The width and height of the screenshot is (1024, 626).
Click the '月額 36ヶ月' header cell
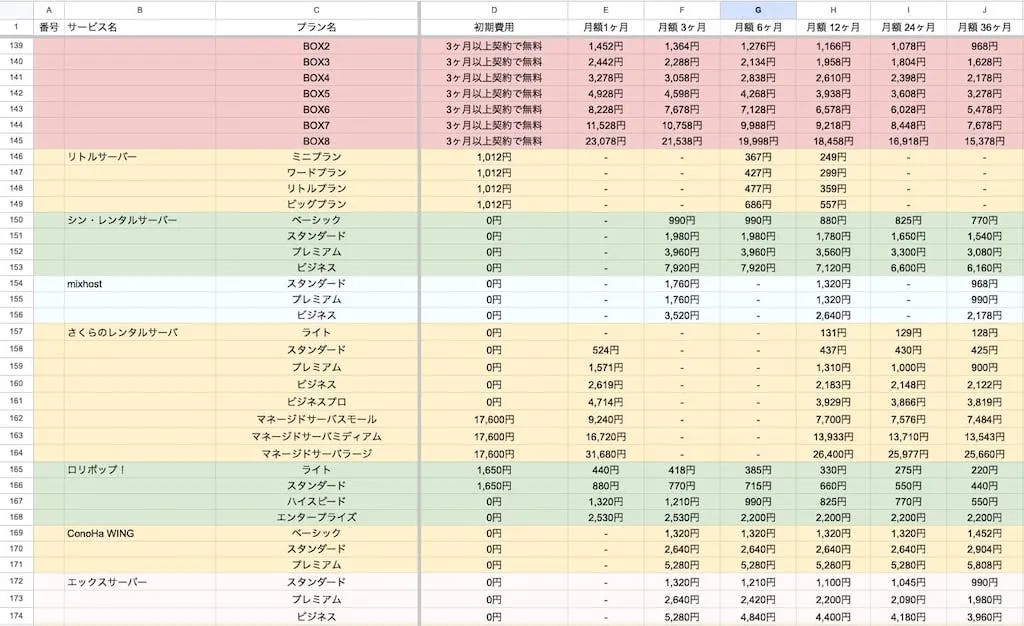[x=984, y=27]
